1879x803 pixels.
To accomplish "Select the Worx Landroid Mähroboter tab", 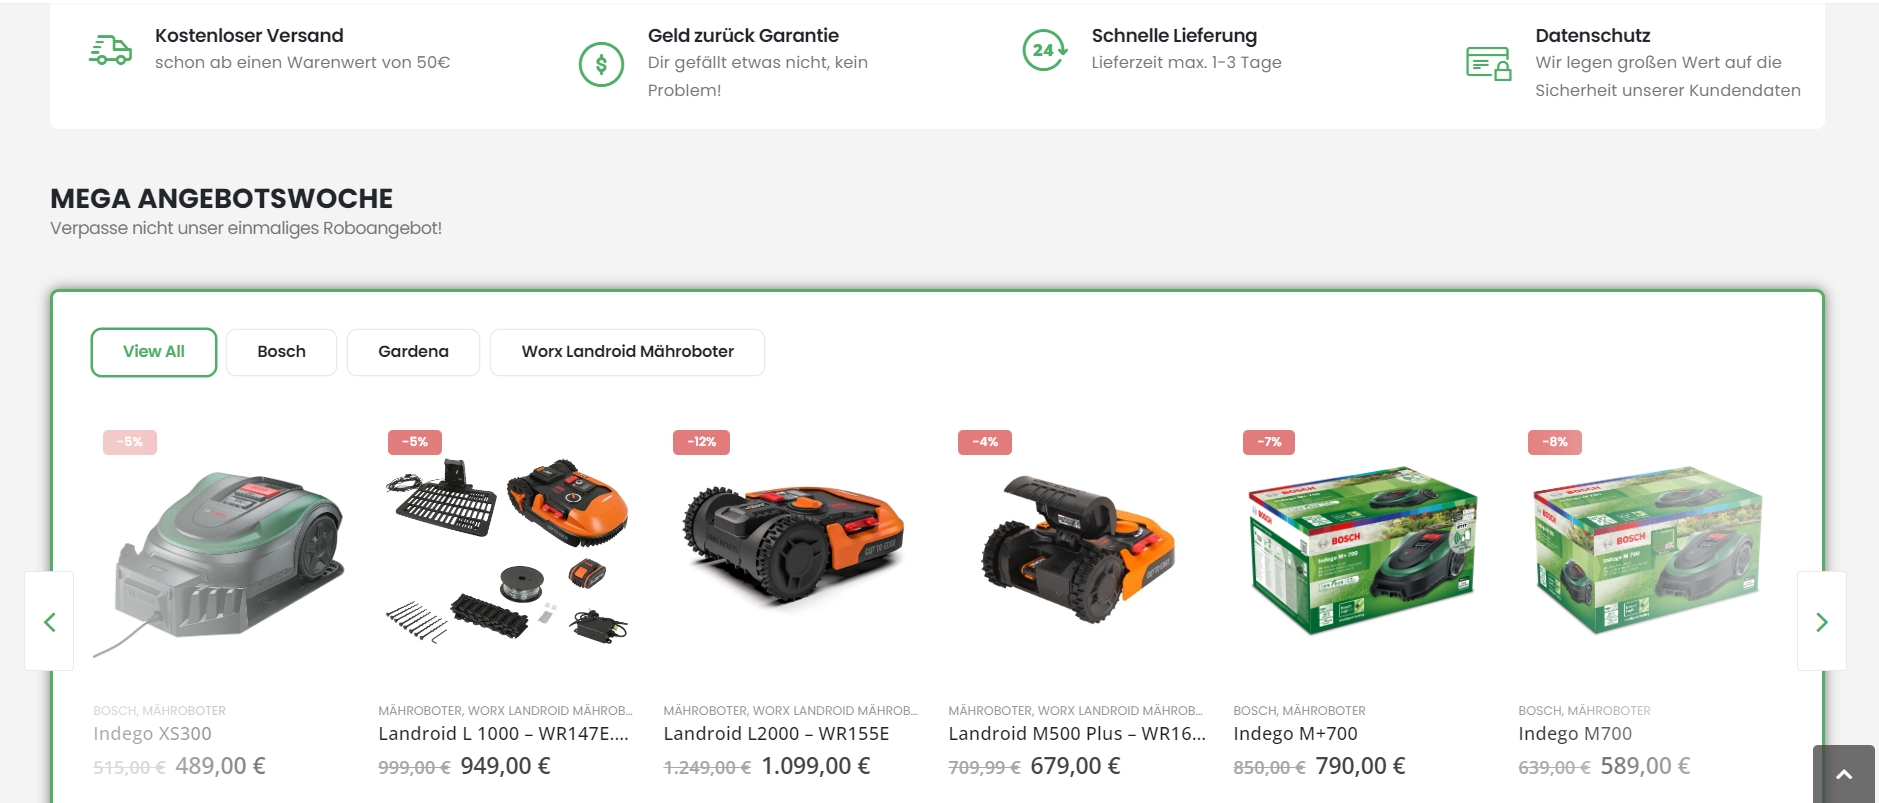I will 627,352.
